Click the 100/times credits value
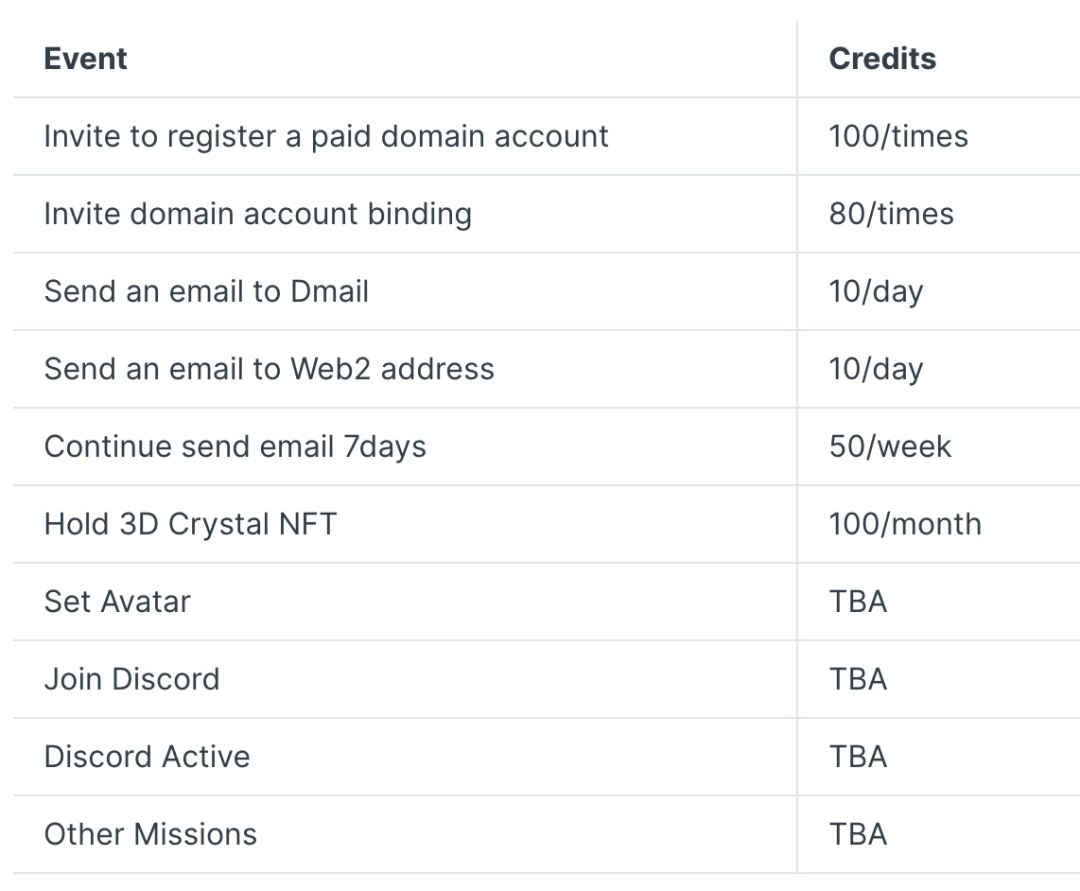1080x891 pixels. tap(898, 136)
